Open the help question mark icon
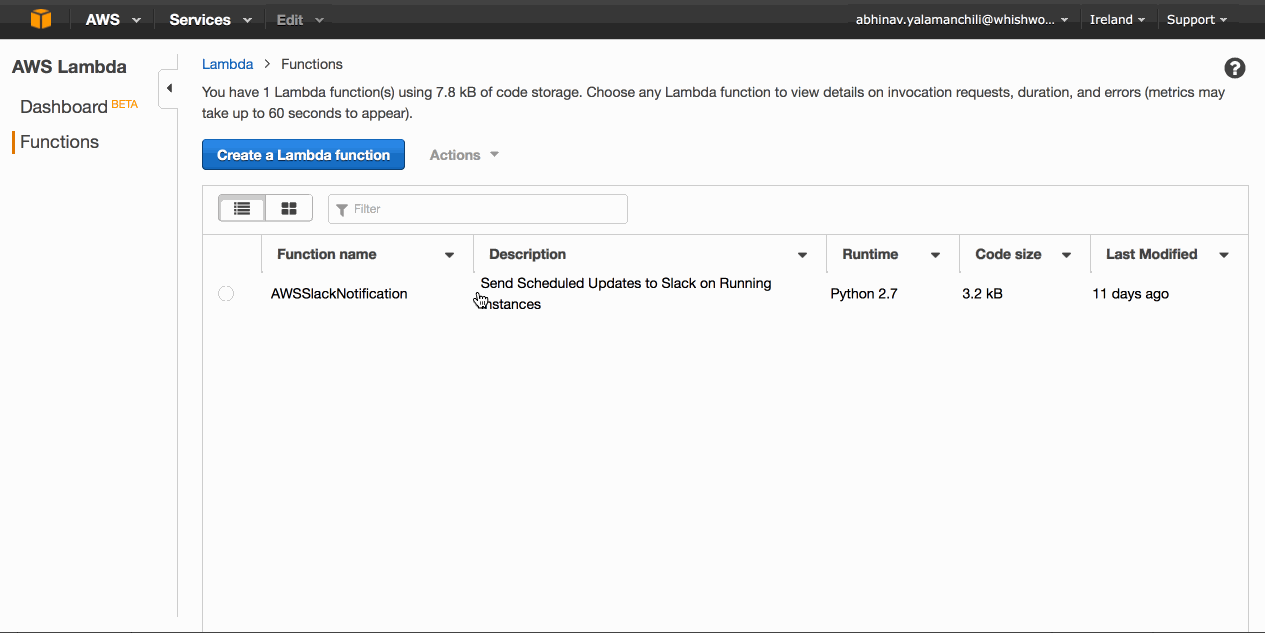The height and width of the screenshot is (633, 1265). (1235, 68)
